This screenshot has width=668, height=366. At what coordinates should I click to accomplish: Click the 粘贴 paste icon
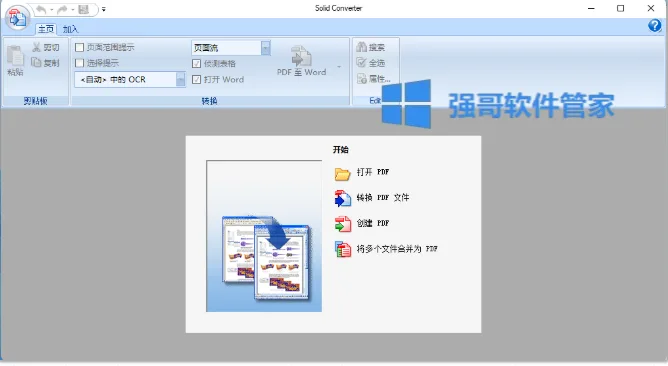pyautogui.click(x=15, y=56)
